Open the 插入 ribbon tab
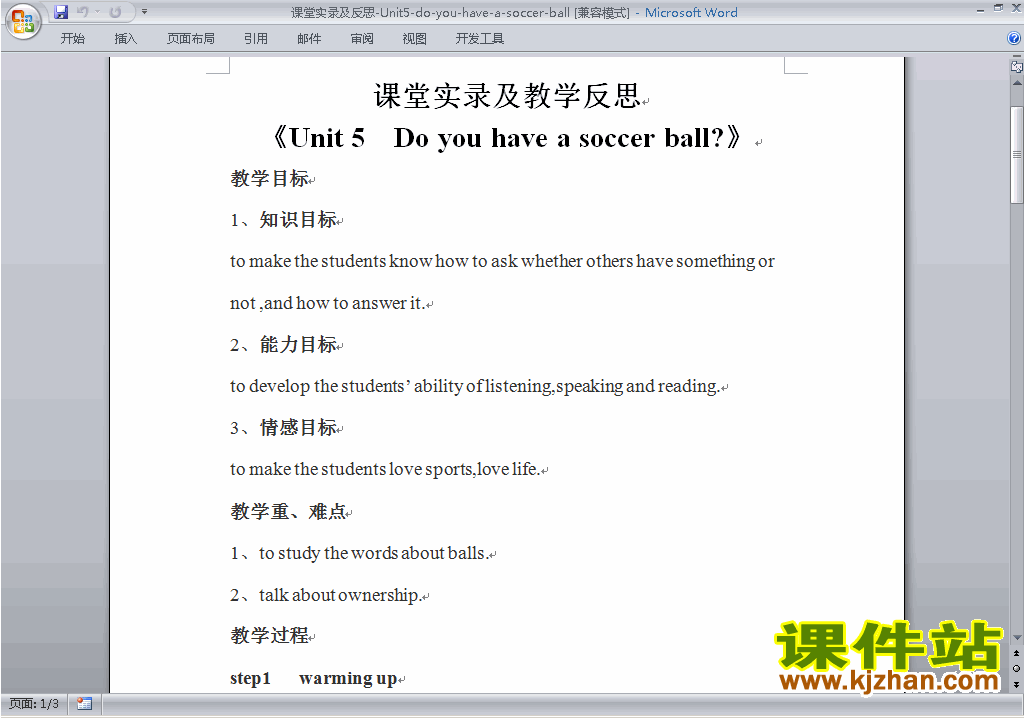This screenshot has width=1024, height=718. [x=125, y=39]
